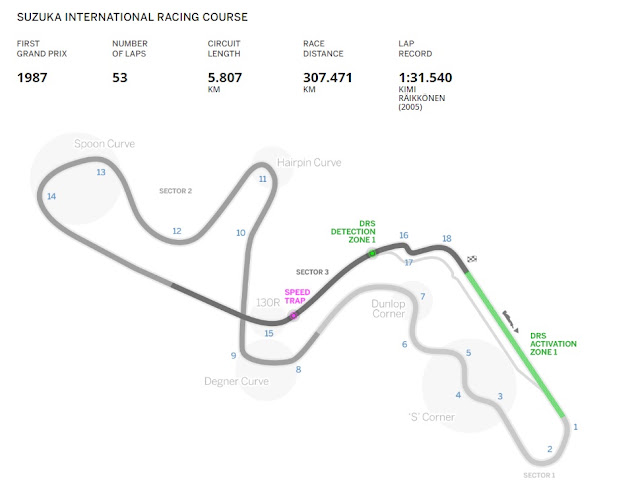Click the Sector 2 label

pyautogui.click(x=176, y=191)
